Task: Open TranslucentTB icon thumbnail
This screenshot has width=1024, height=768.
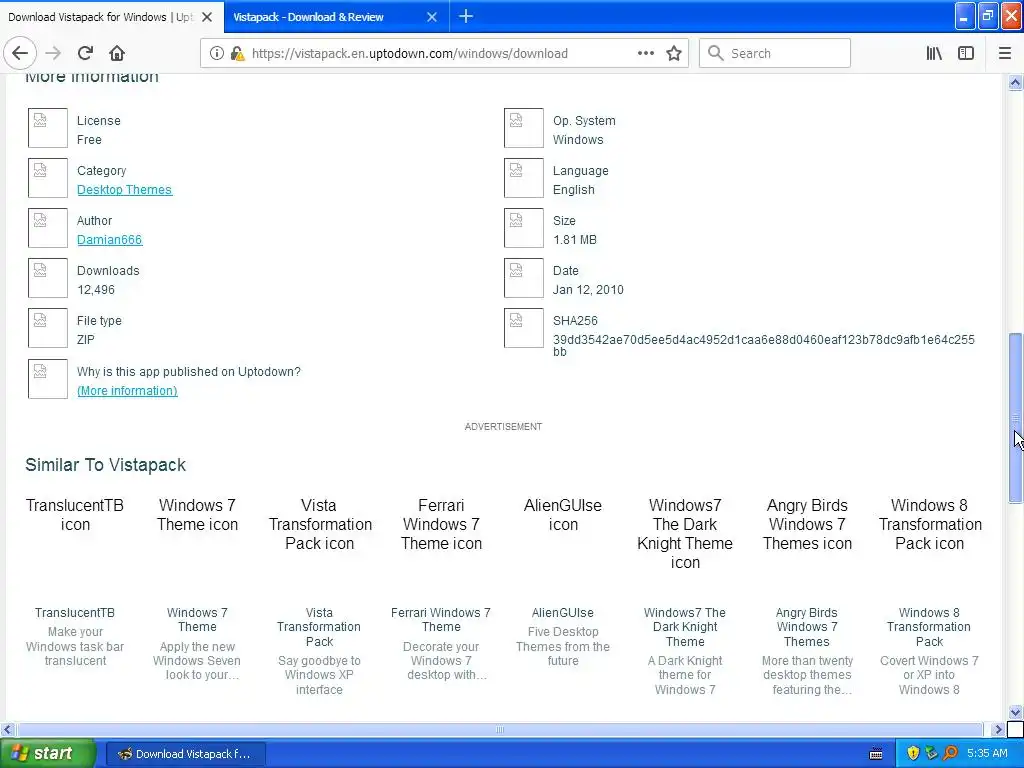Action: click(x=74, y=515)
